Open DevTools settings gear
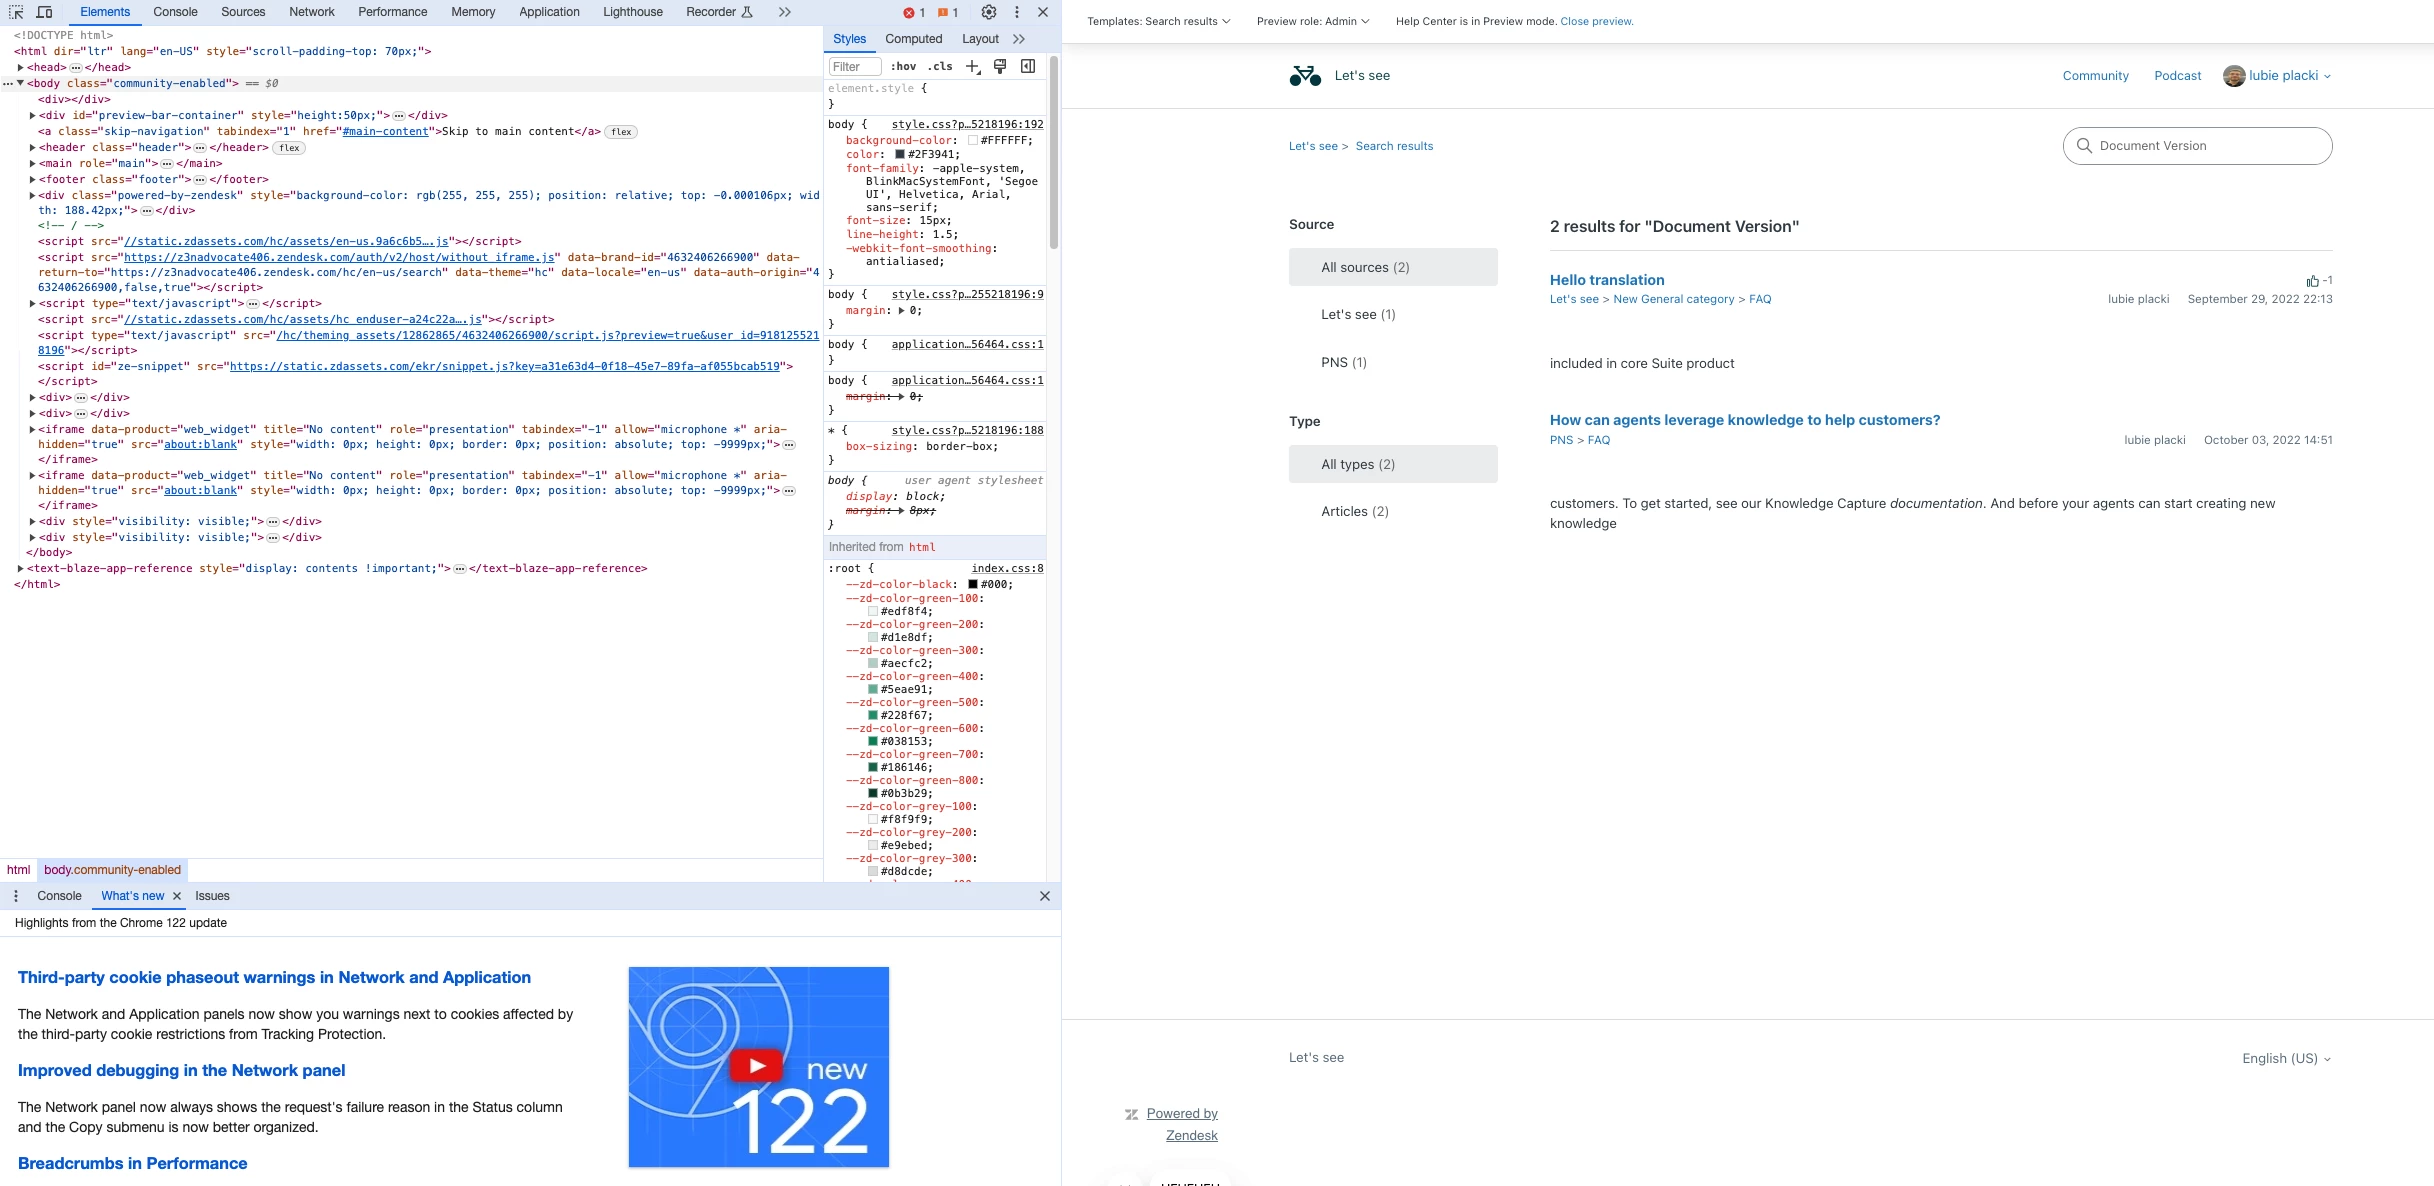The image size is (2434, 1186). point(988,12)
